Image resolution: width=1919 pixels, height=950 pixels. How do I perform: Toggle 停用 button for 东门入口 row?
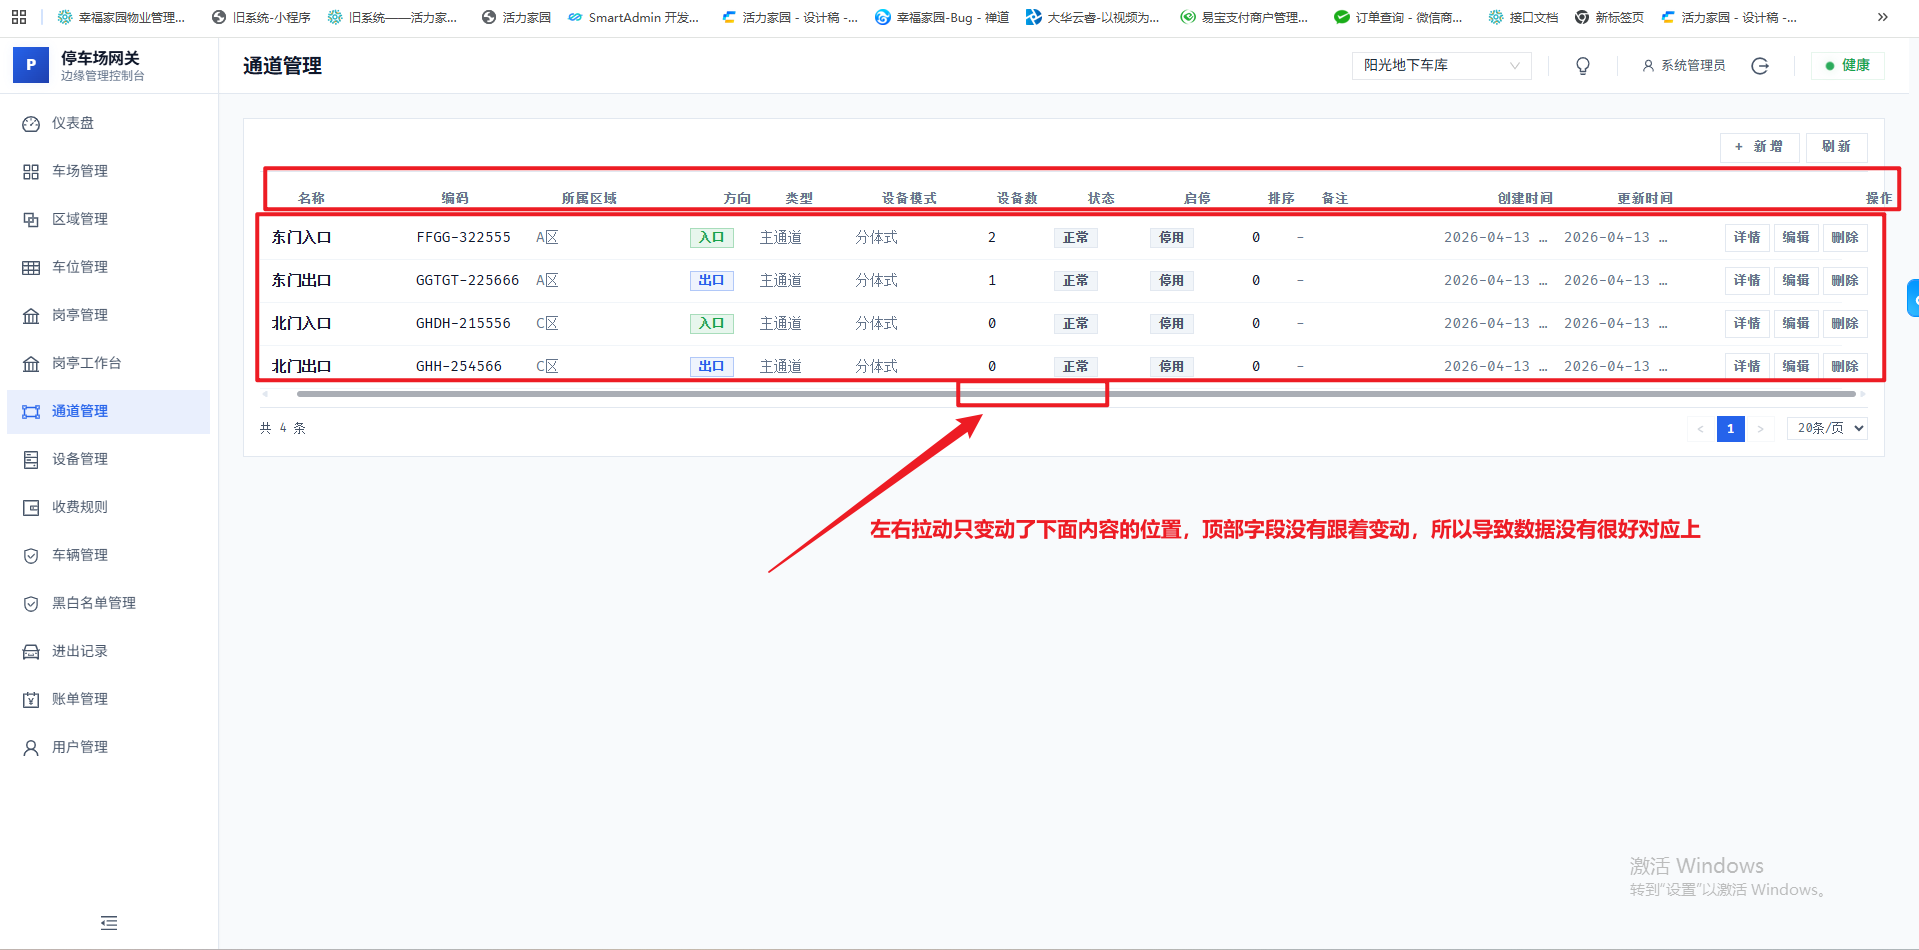pyautogui.click(x=1171, y=238)
